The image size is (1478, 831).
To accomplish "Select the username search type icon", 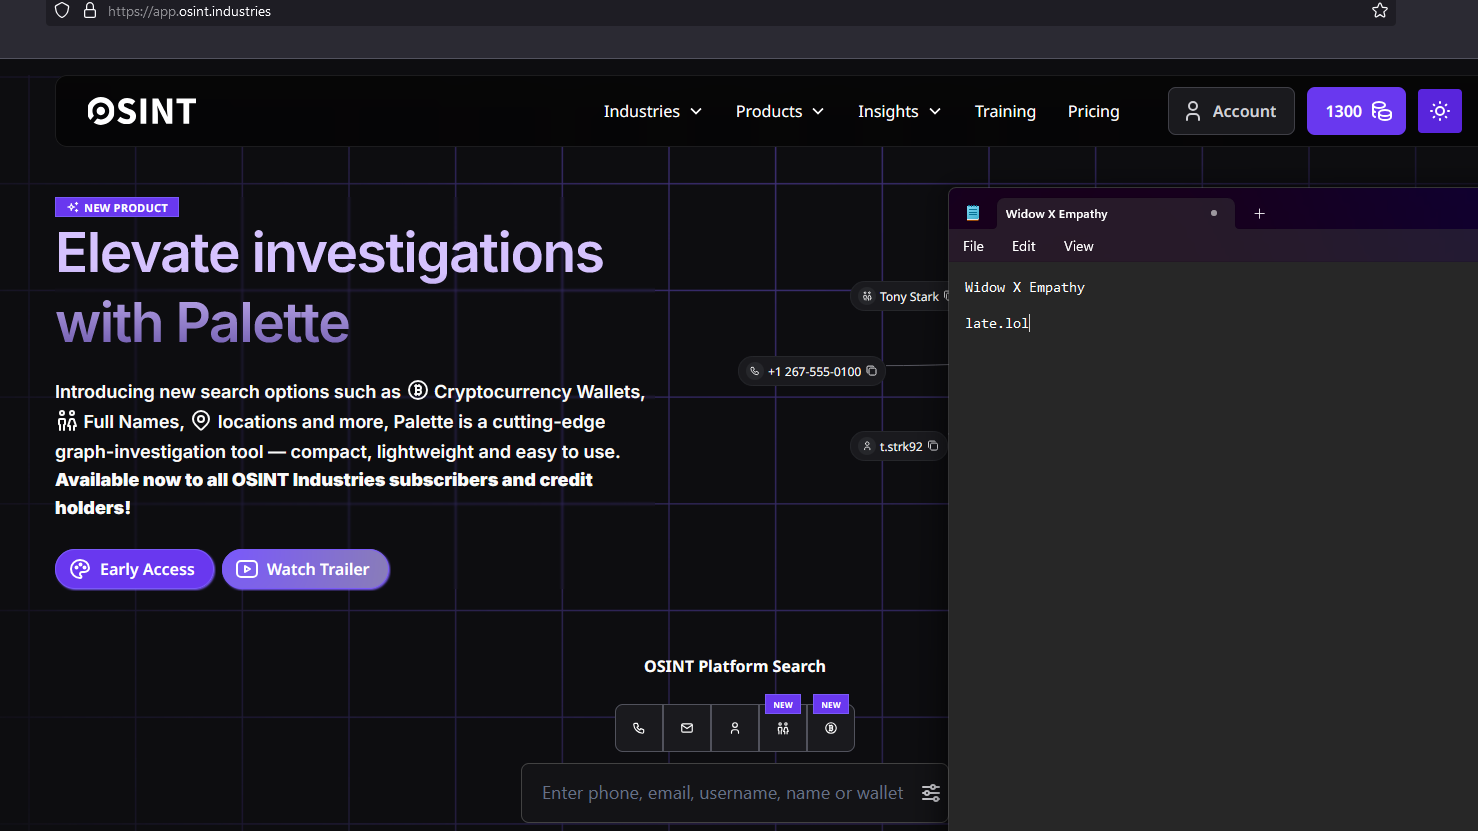I will pyautogui.click(x=735, y=728).
